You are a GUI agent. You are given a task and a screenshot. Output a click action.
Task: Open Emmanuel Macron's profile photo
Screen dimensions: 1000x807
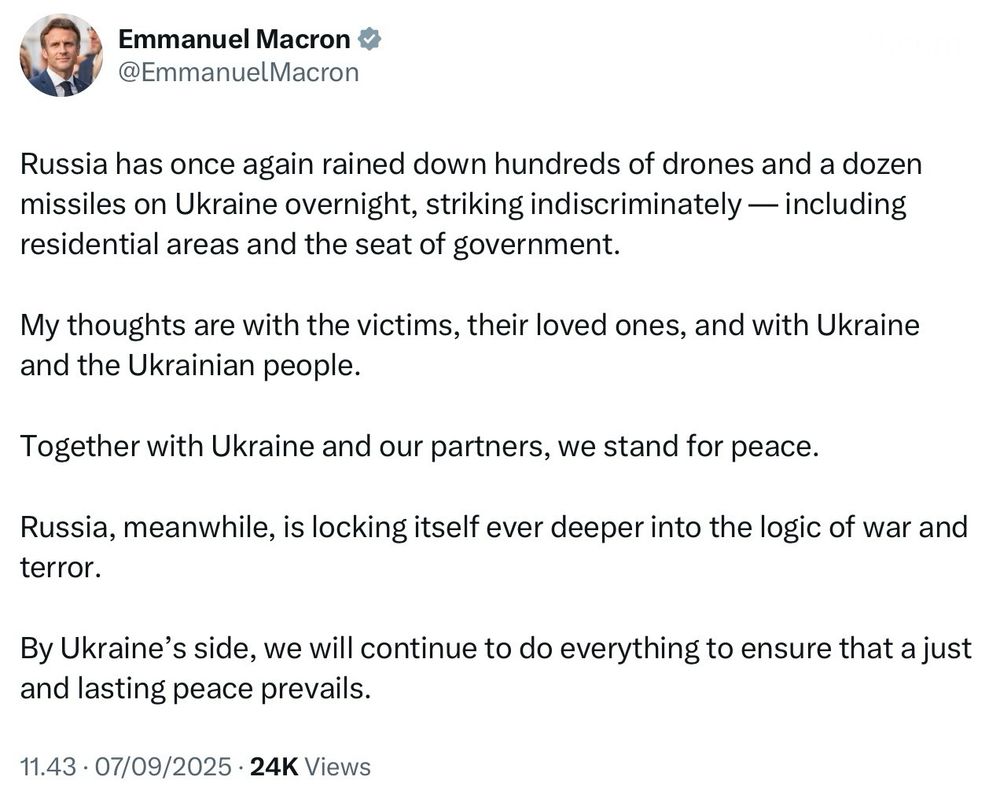[61, 56]
